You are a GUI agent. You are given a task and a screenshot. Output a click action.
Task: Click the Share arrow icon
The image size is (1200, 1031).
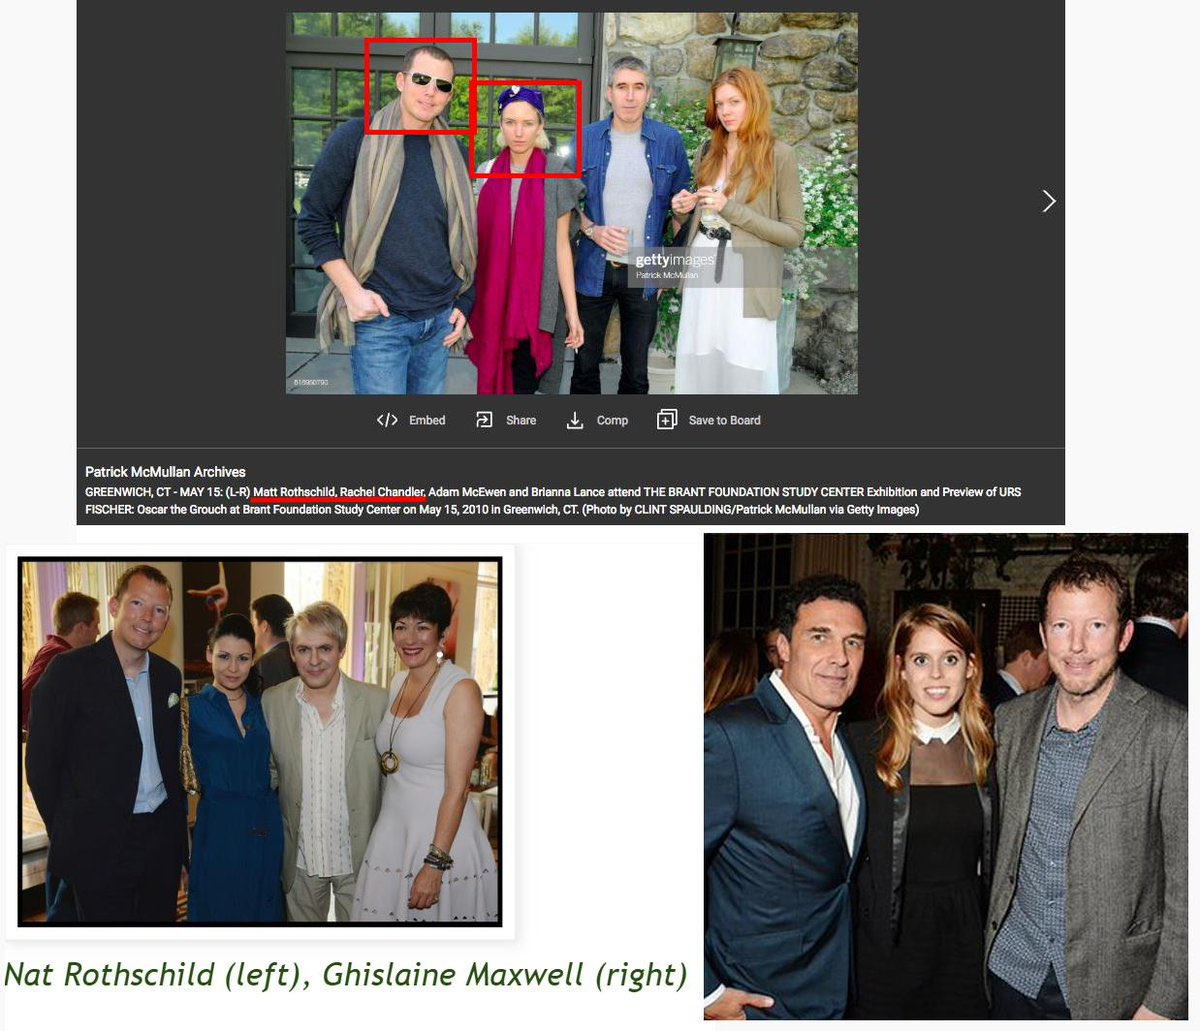484,420
